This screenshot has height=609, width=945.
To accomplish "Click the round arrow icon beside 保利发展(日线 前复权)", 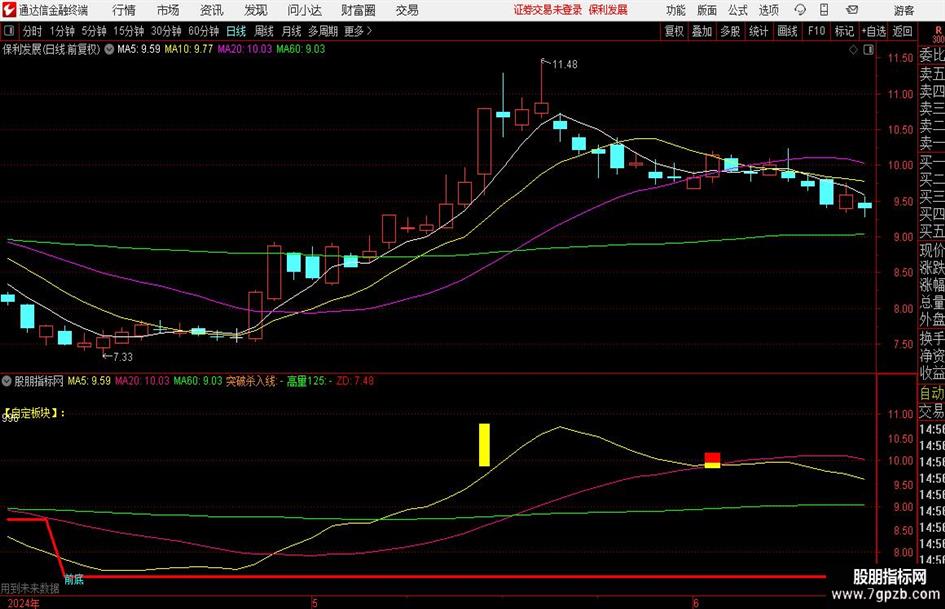I will coord(109,49).
